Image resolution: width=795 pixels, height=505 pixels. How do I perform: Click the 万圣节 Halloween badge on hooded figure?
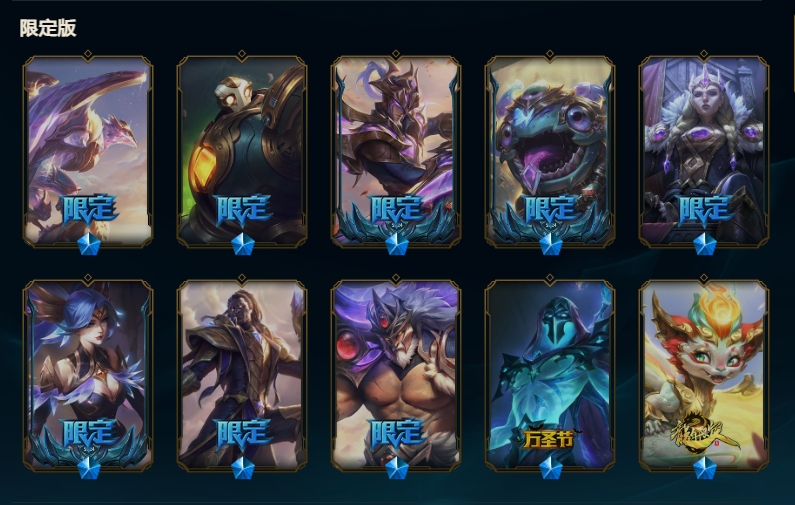tap(550, 439)
